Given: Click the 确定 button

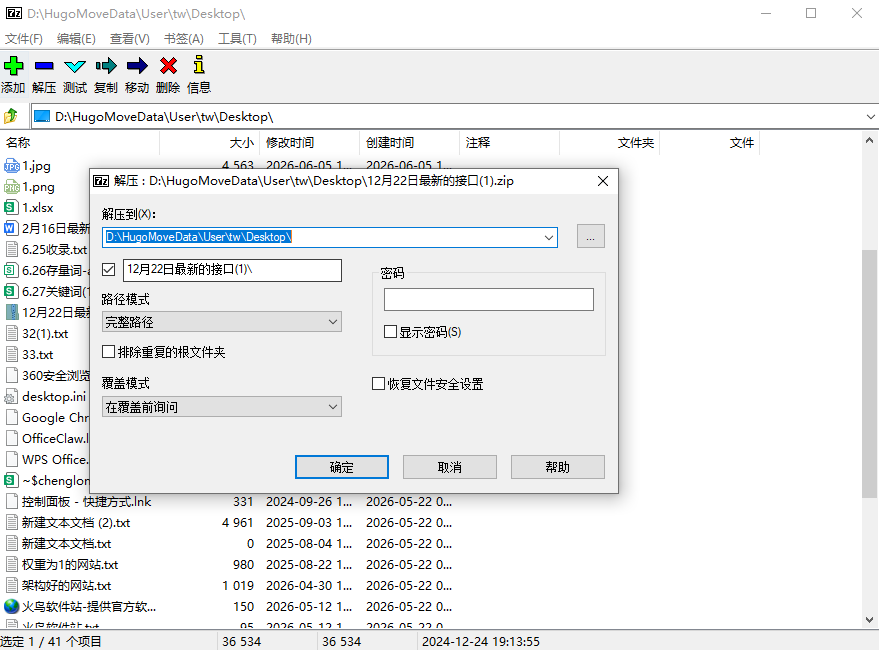Looking at the screenshot, I should coord(341,467).
